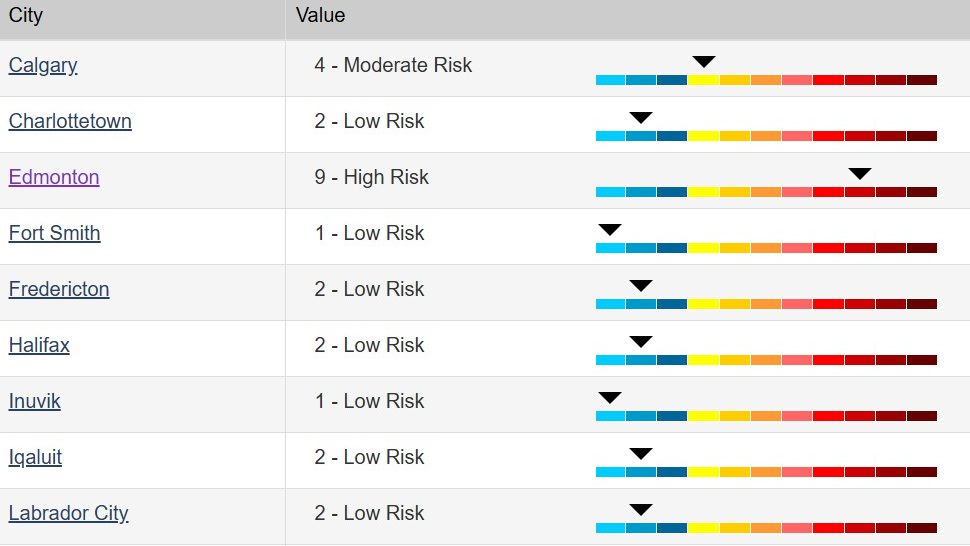Viewport: 970px width, 546px height.
Task: Open the Charlottetown city link
Action: [x=70, y=122]
